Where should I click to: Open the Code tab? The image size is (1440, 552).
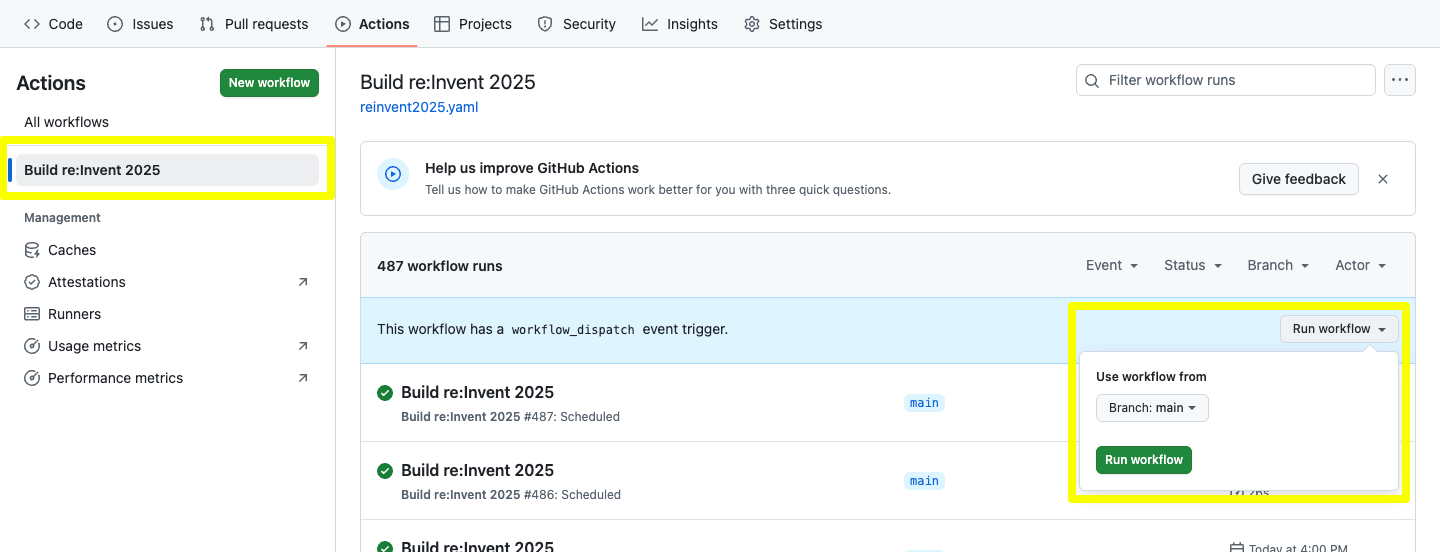pos(53,24)
